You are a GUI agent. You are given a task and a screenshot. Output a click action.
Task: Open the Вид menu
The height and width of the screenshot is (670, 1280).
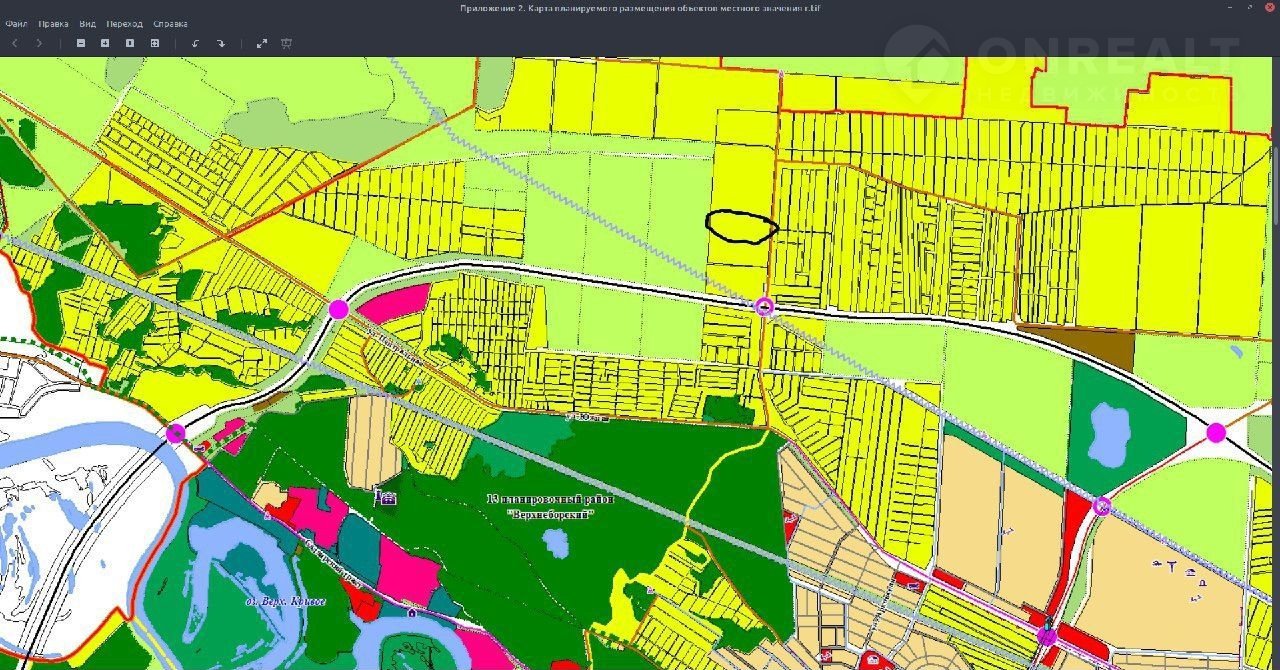[x=88, y=23]
